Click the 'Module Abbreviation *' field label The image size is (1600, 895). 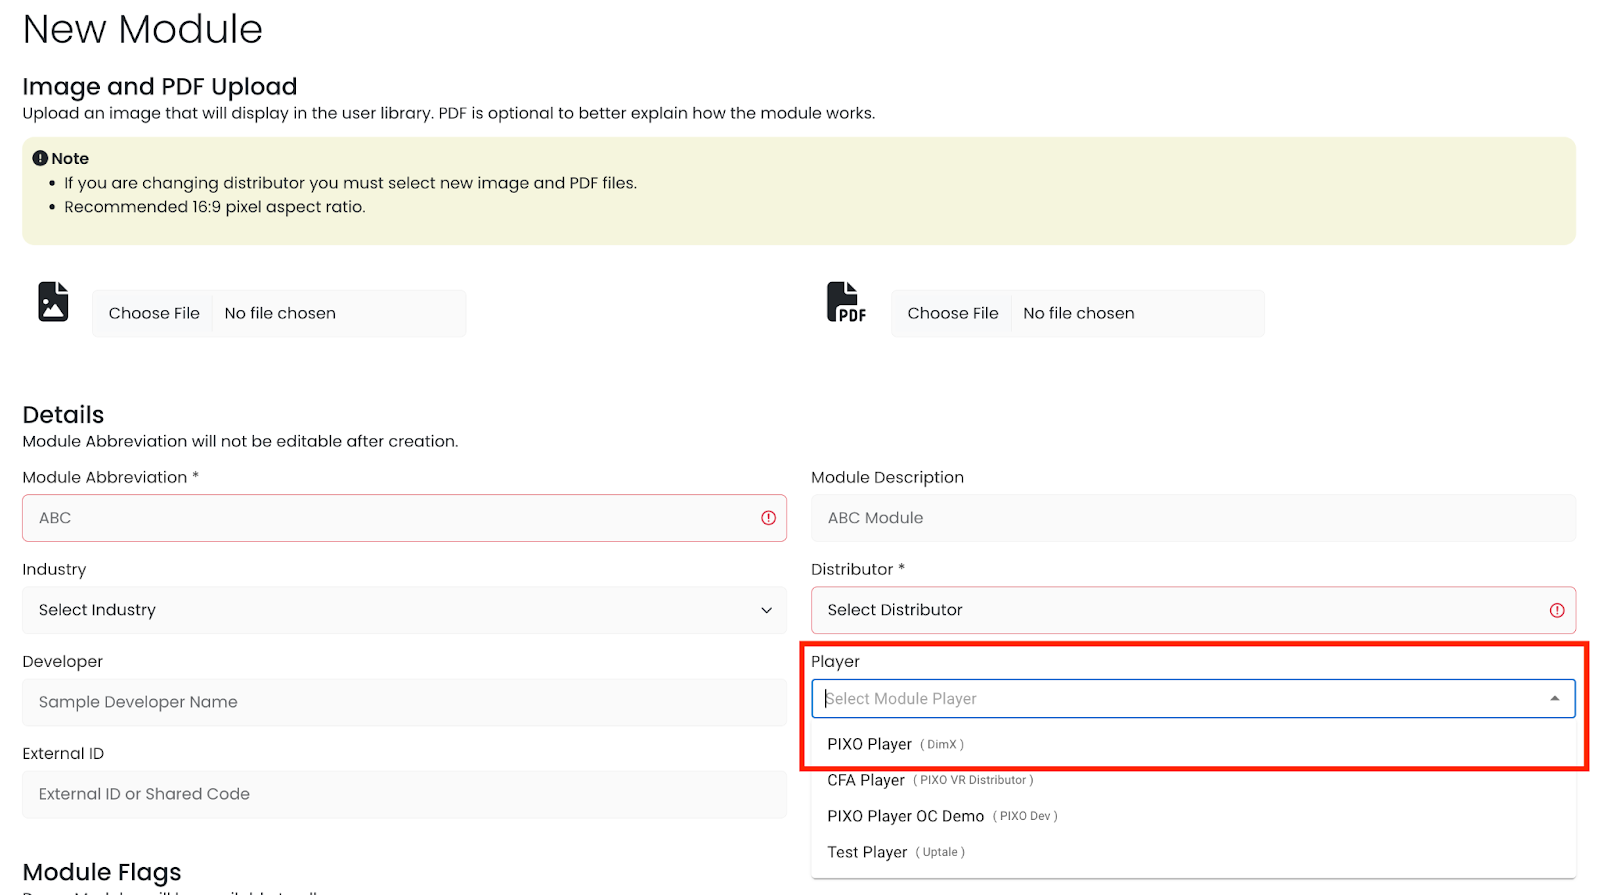(111, 477)
